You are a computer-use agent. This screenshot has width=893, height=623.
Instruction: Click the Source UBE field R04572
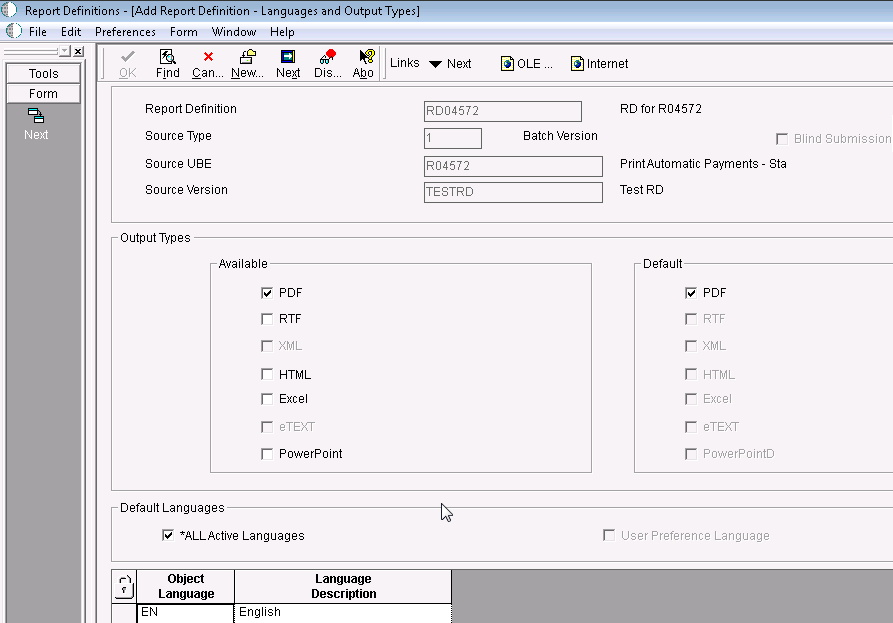coord(513,166)
